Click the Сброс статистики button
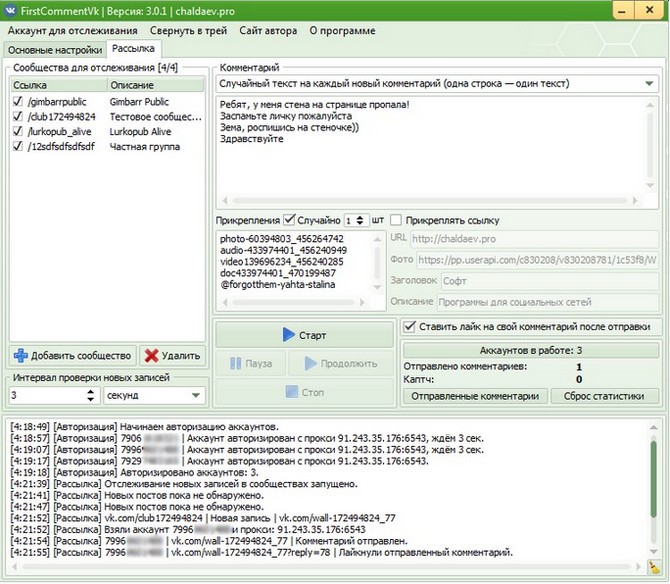This screenshot has height=584, width=670. point(604,396)
